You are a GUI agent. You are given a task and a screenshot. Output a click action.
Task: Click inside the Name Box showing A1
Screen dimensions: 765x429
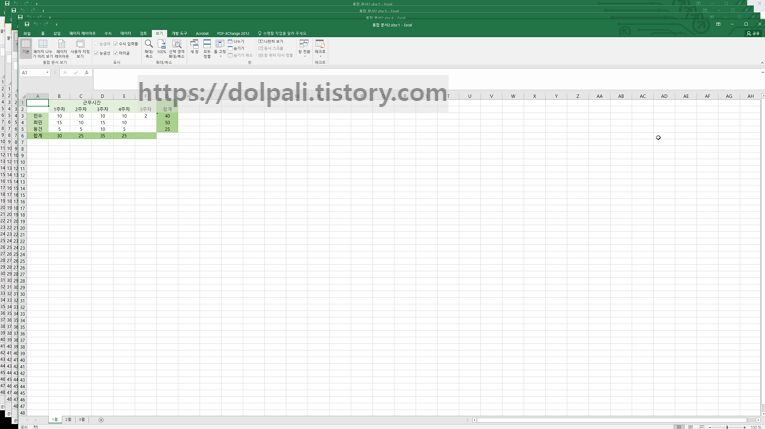tap(32, 73)
